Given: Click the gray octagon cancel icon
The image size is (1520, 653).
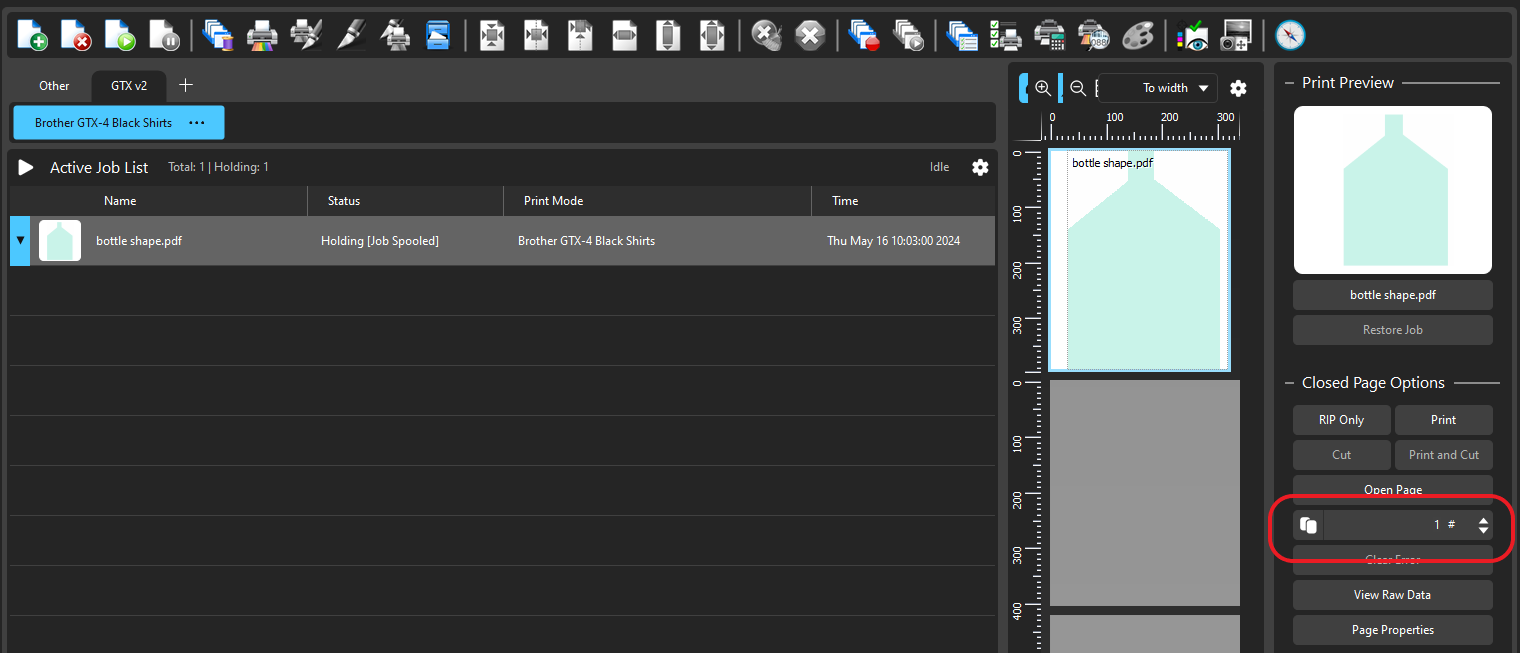Looking at the screenshot, I should coord(810,36).
